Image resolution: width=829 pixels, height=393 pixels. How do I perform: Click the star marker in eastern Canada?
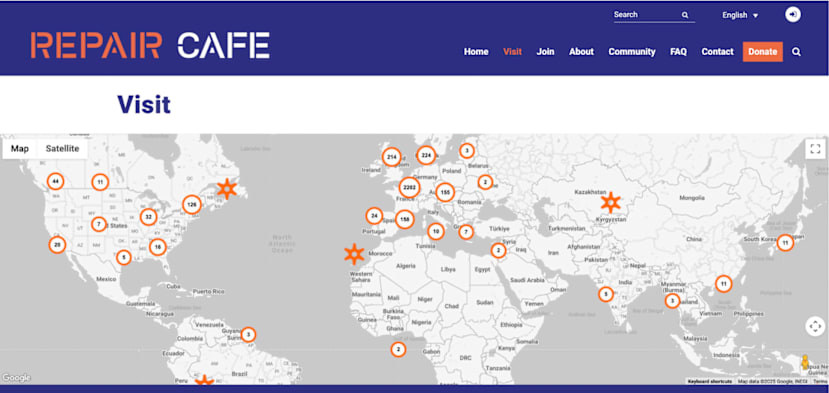227,189
